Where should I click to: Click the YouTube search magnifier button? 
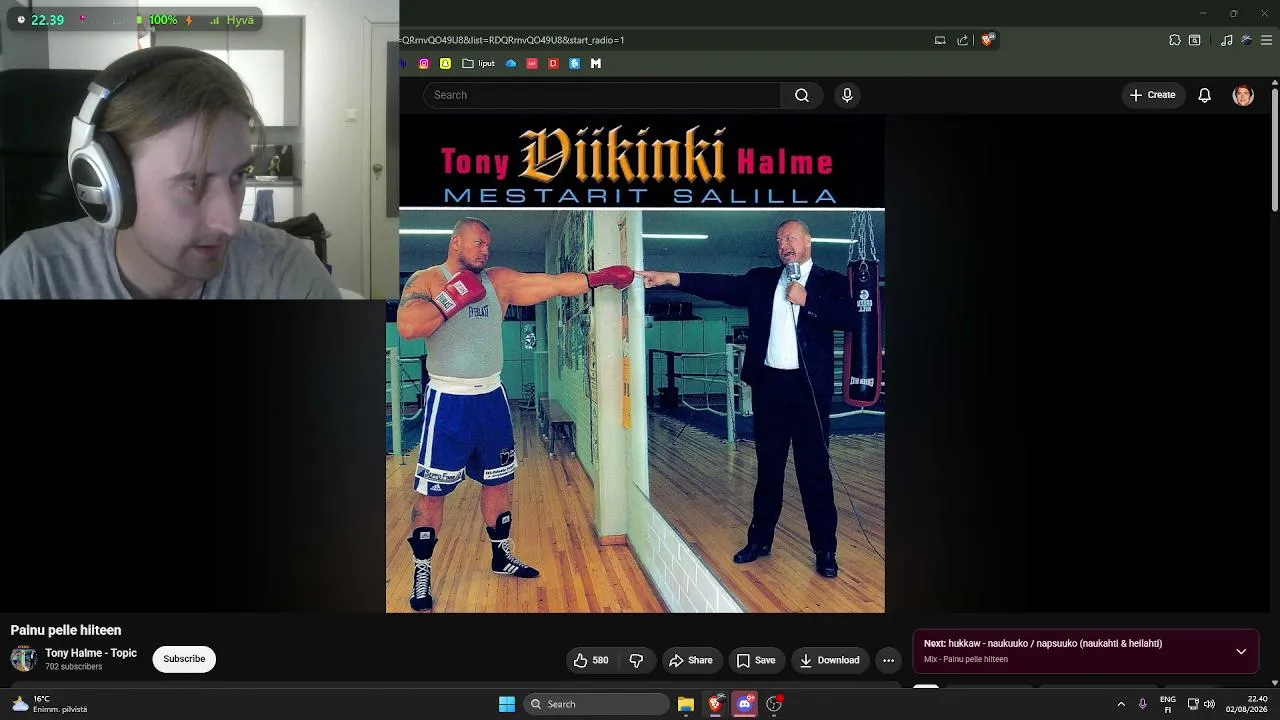coord(801,95)
